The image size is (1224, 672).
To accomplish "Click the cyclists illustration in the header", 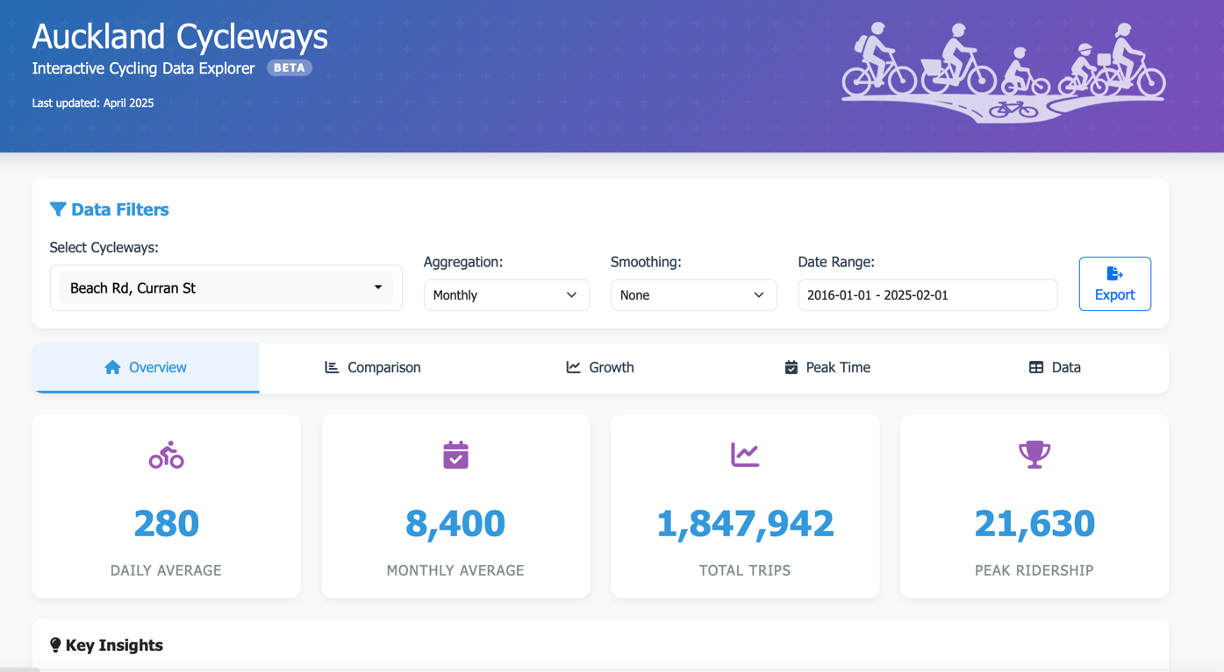I will tap(1003, 73).
